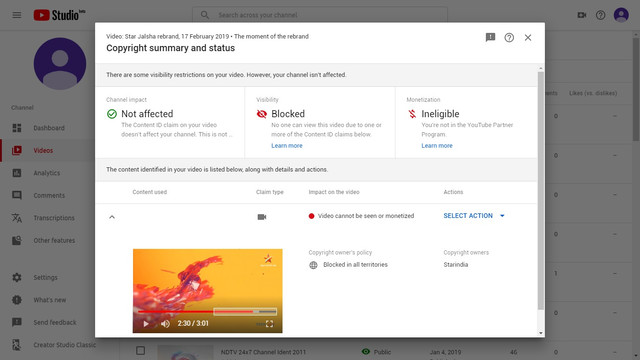Viewport: 640px width, 360px height.
Task: Click the Videos play icon in sidebar
Action: click(x=17, y=150)
